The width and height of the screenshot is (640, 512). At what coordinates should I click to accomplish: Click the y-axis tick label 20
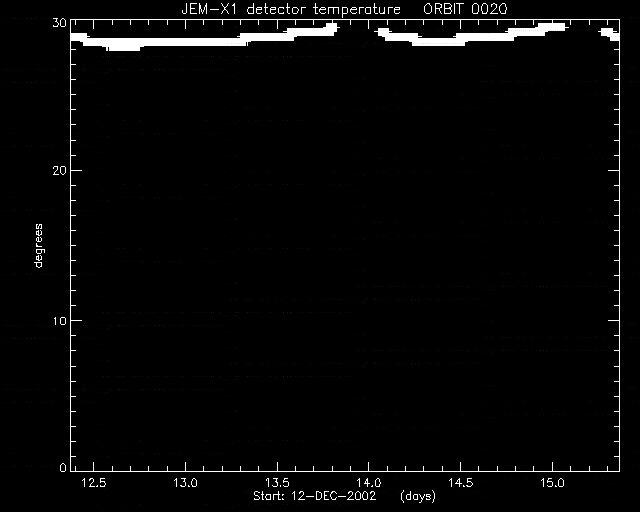pyautogui.click(x=59, y=171)
